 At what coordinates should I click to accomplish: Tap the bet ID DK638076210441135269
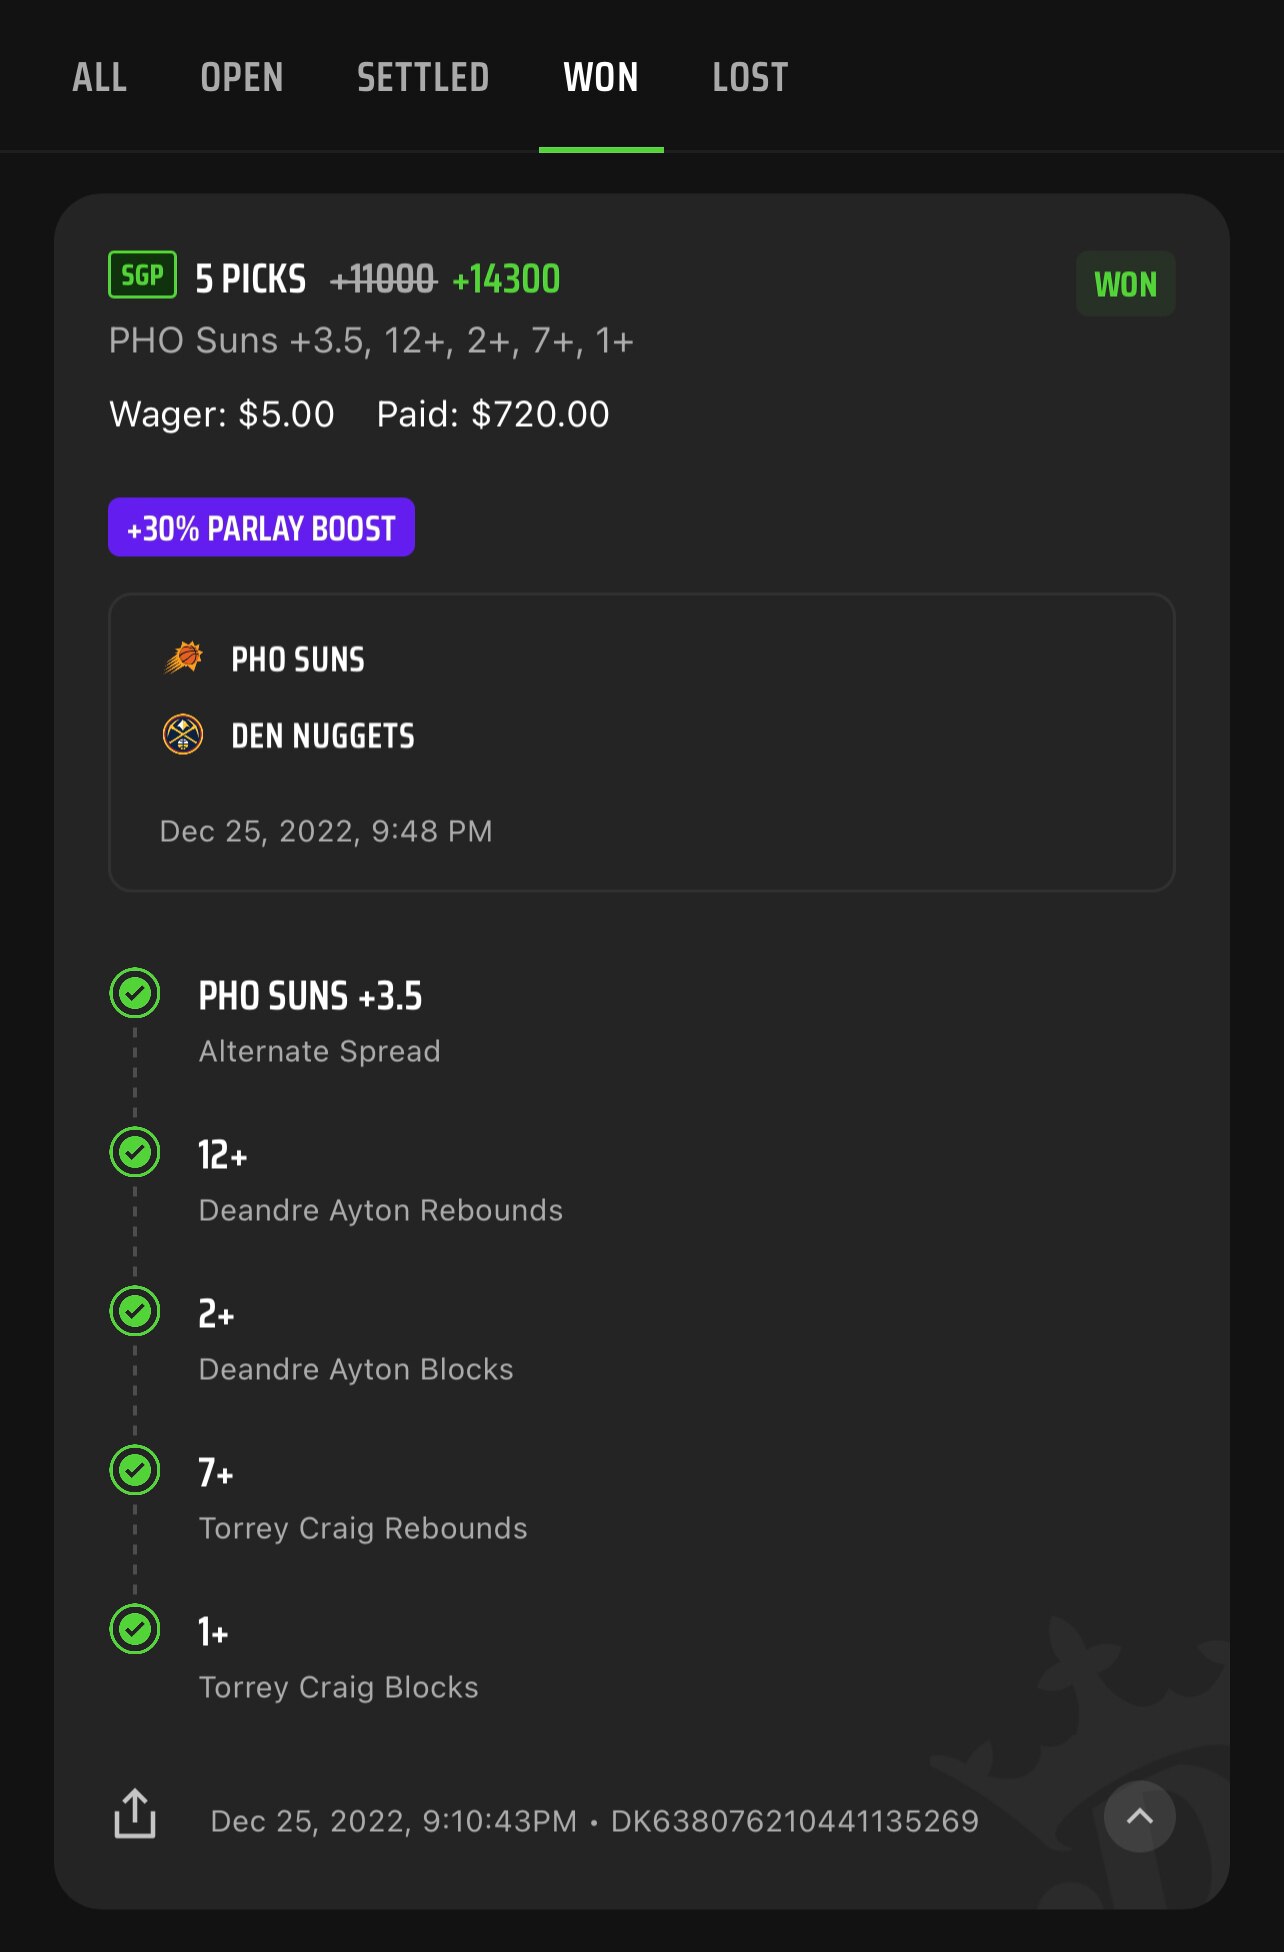click(x=795, y=1821)
